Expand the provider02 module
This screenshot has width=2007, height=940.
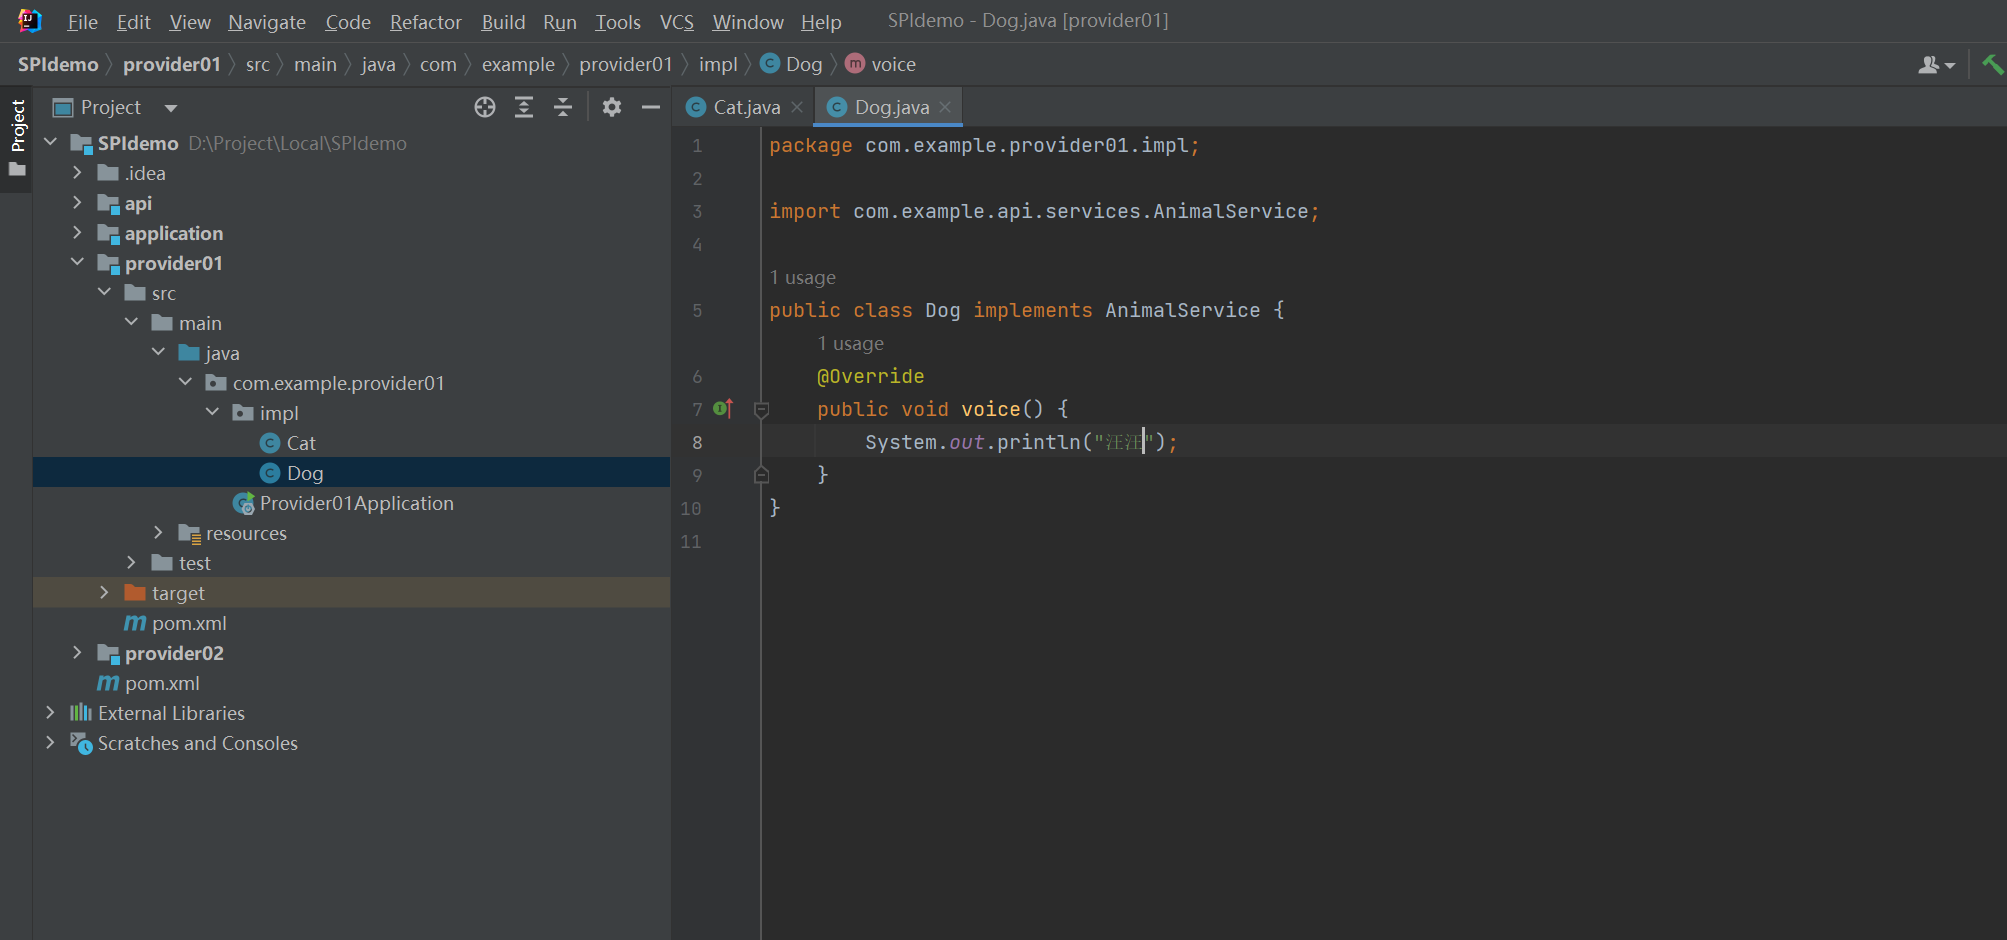tap(77, 652)
